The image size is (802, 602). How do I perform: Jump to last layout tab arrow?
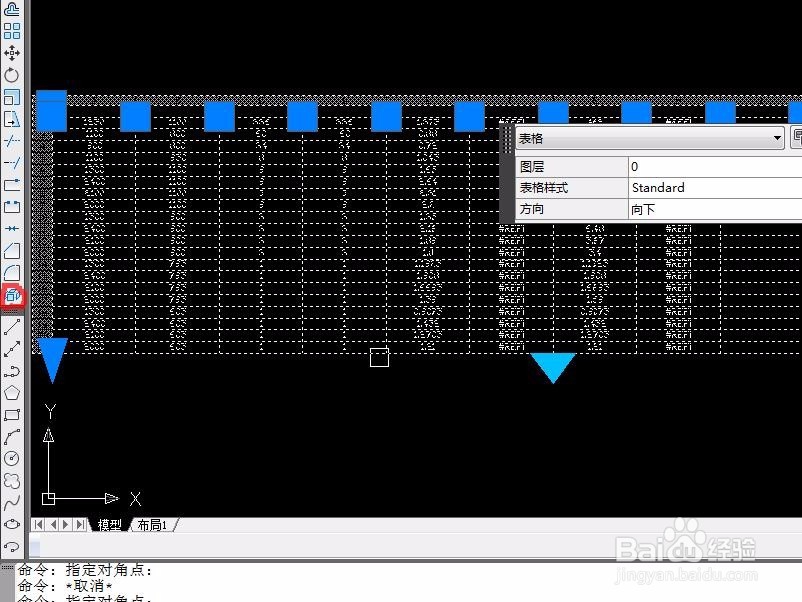coord(80,525)
